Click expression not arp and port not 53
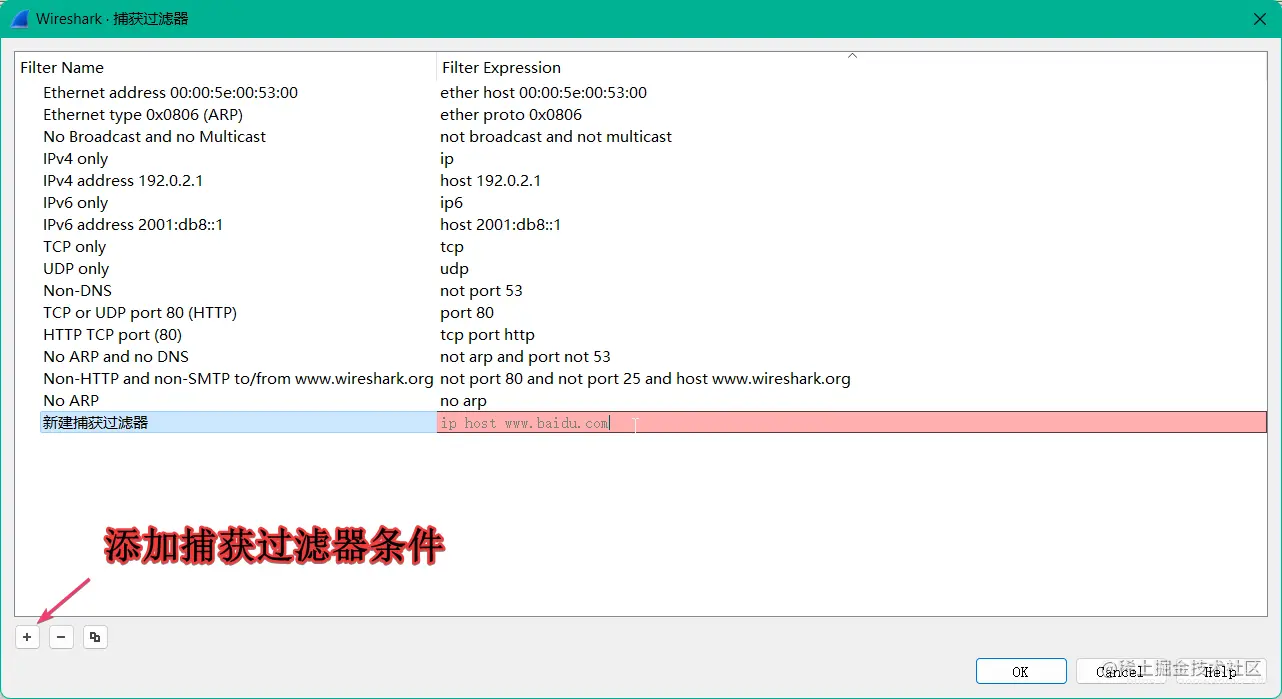Screen dimensions: 1282x699 [x=525, y=357]
